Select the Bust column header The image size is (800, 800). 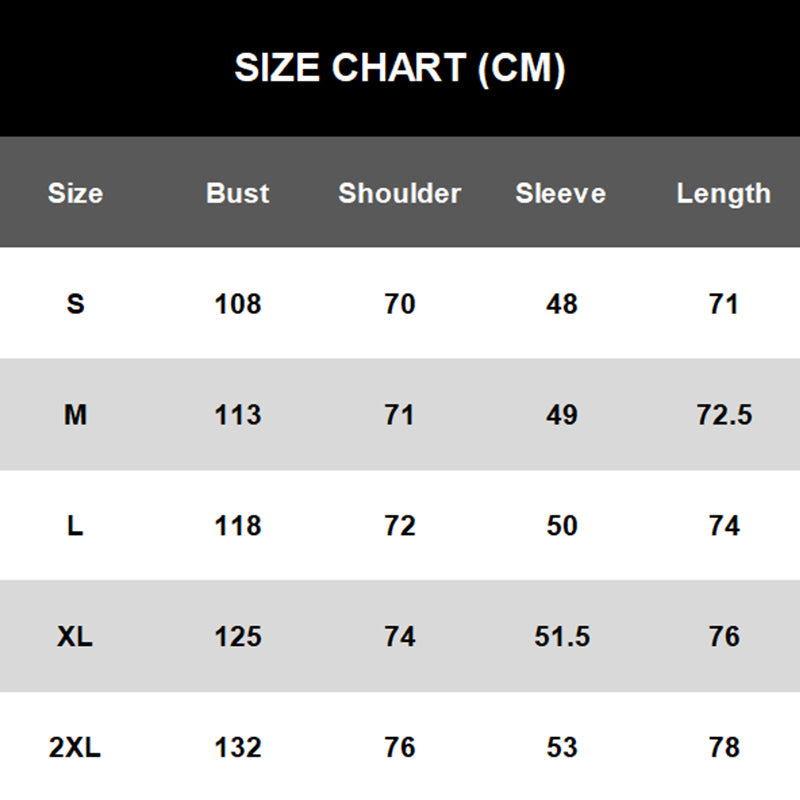pyautogui.click(x=238, y=193)
